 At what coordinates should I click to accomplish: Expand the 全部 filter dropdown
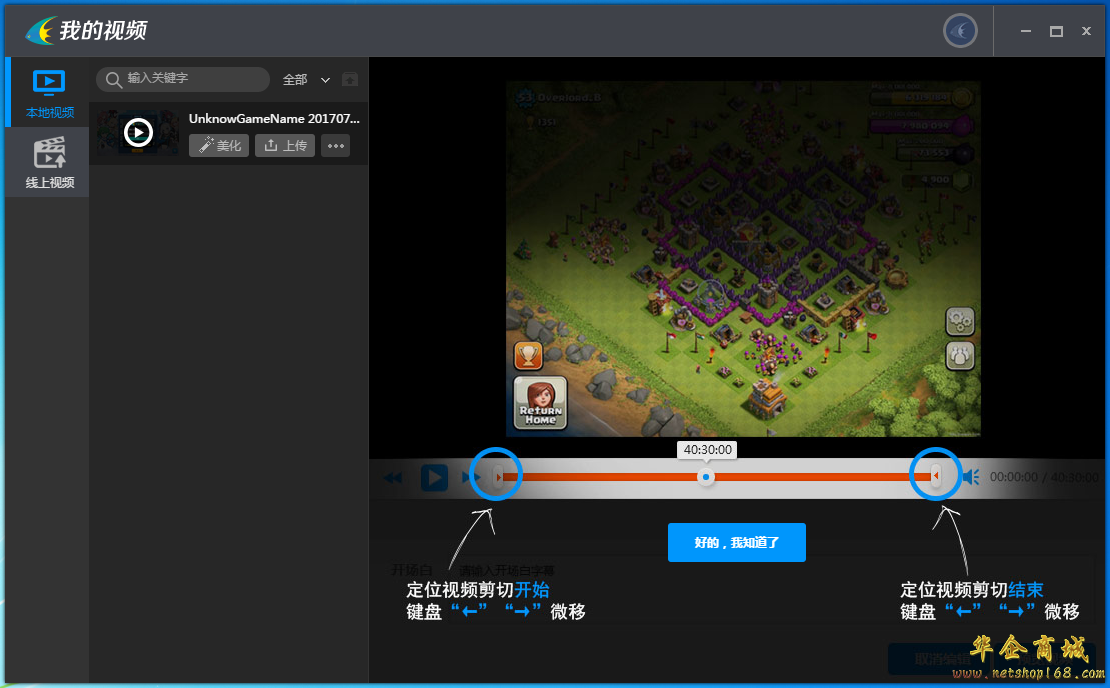306,80
